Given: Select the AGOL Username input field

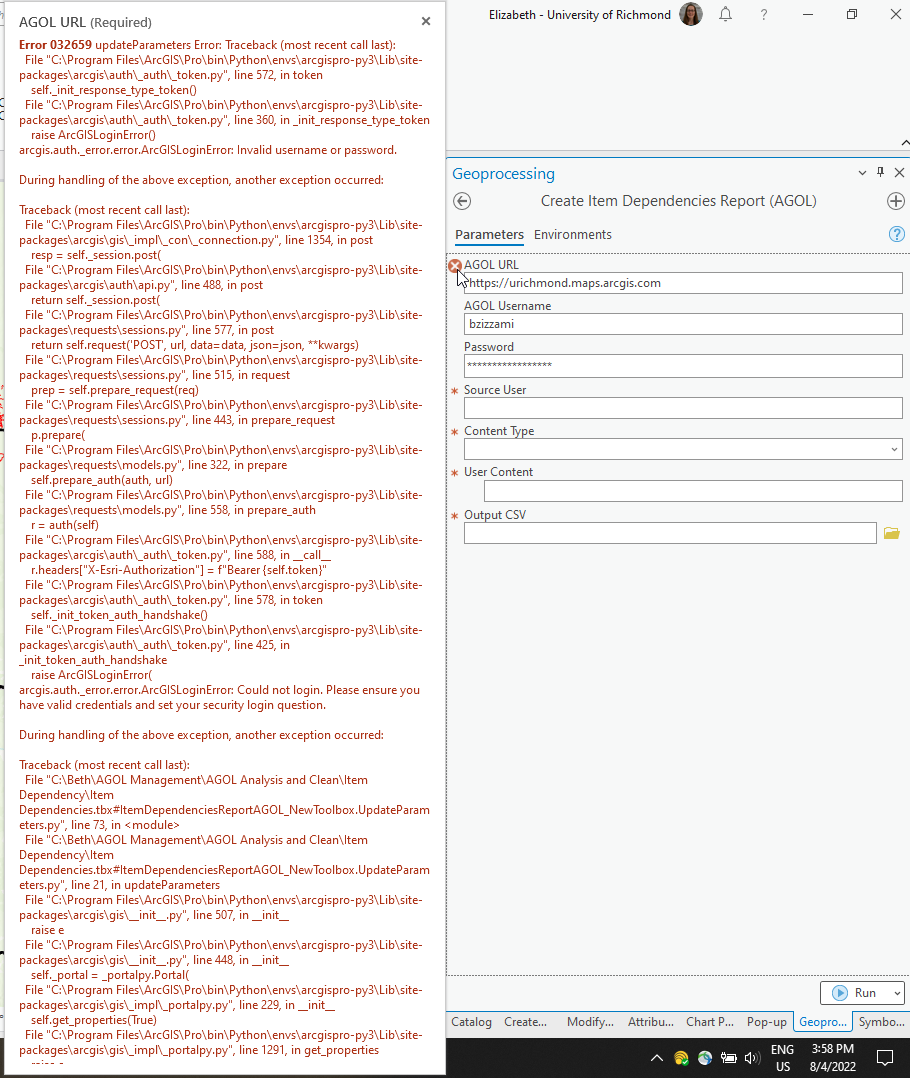Looking at the screenshot, I should pyautogui.click(x=682, y=323).
